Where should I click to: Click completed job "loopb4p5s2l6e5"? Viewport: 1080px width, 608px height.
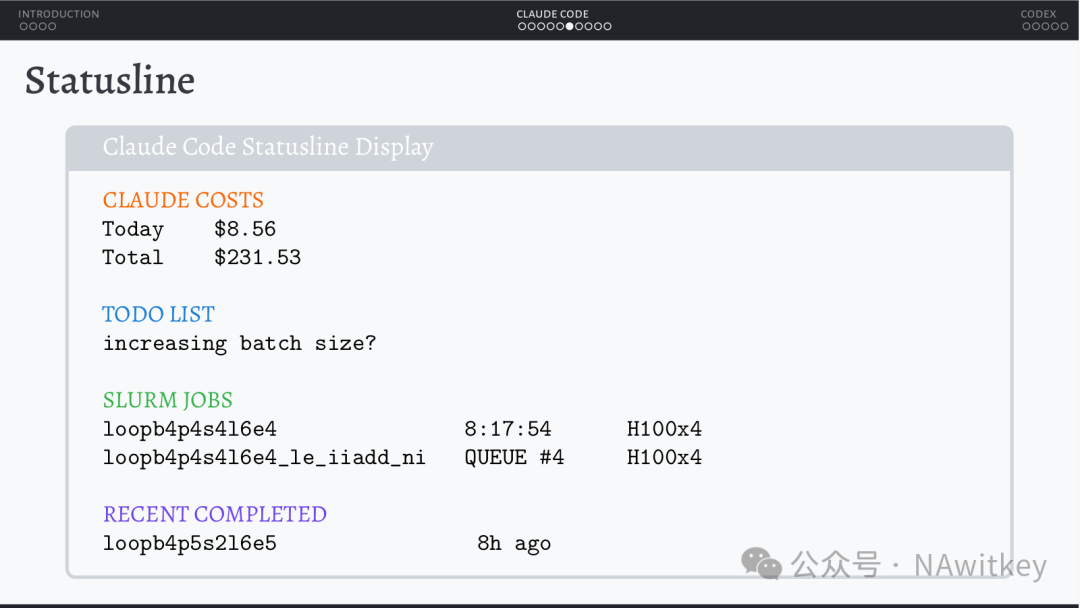coord(189,543)
